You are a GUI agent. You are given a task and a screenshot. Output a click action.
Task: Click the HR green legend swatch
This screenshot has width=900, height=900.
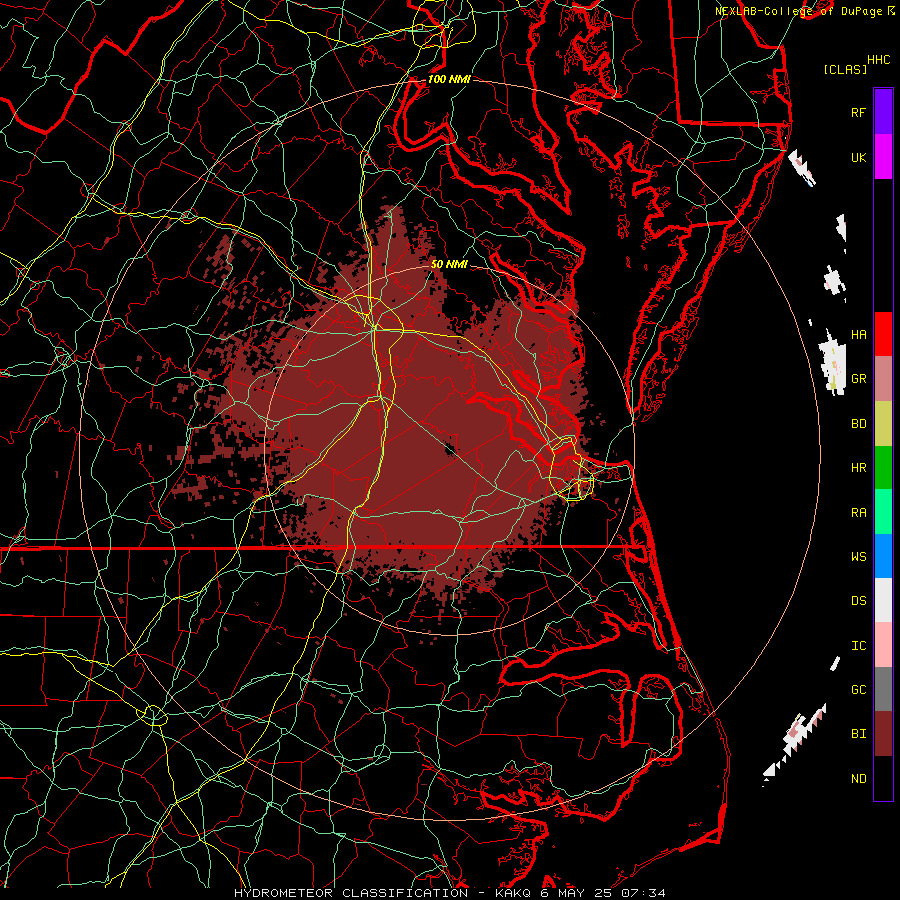tap(883, 467)
